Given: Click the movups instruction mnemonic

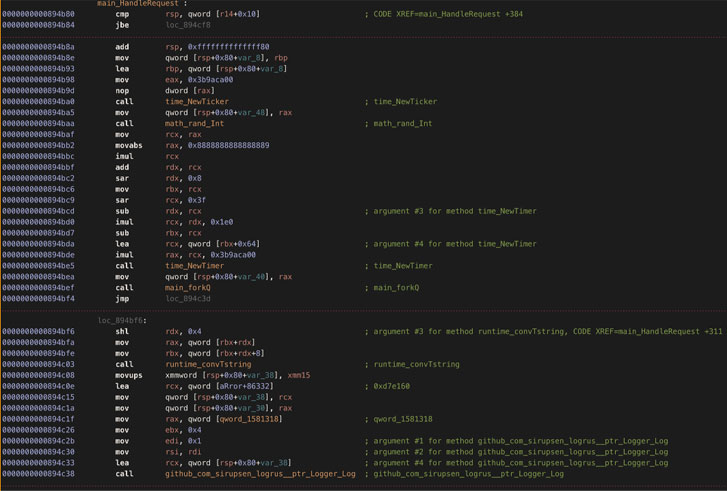Looking at the screenshot, I should click(126, 375).
